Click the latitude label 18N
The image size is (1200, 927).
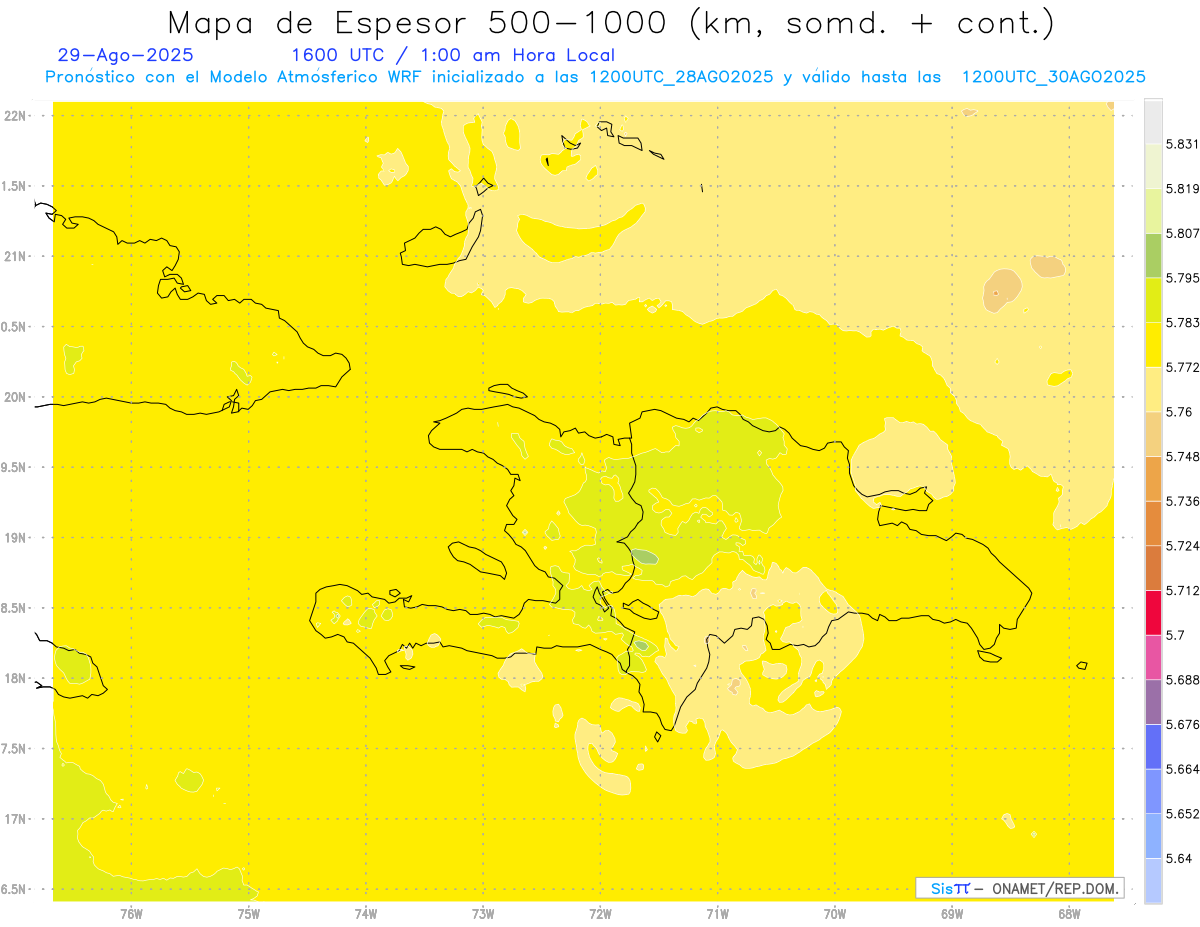coord(14,679)
